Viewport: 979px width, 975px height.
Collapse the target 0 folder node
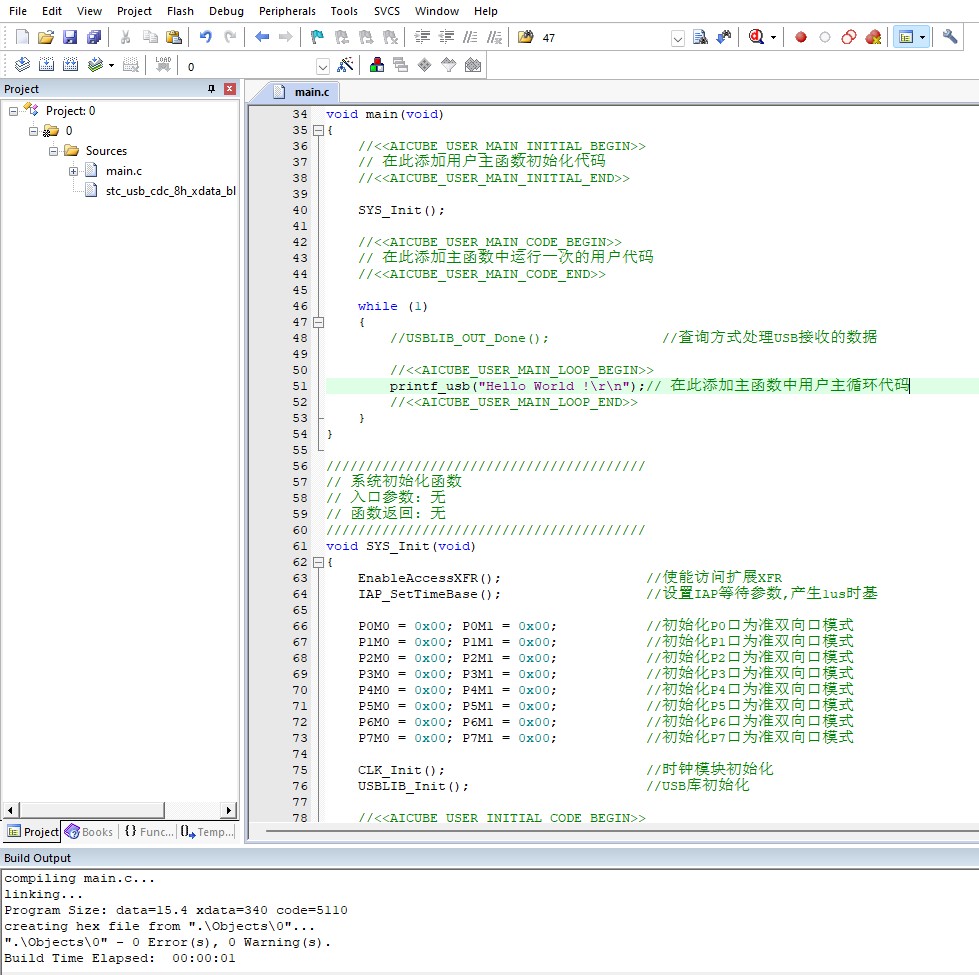pyautogui.click(x=34, y=131)
